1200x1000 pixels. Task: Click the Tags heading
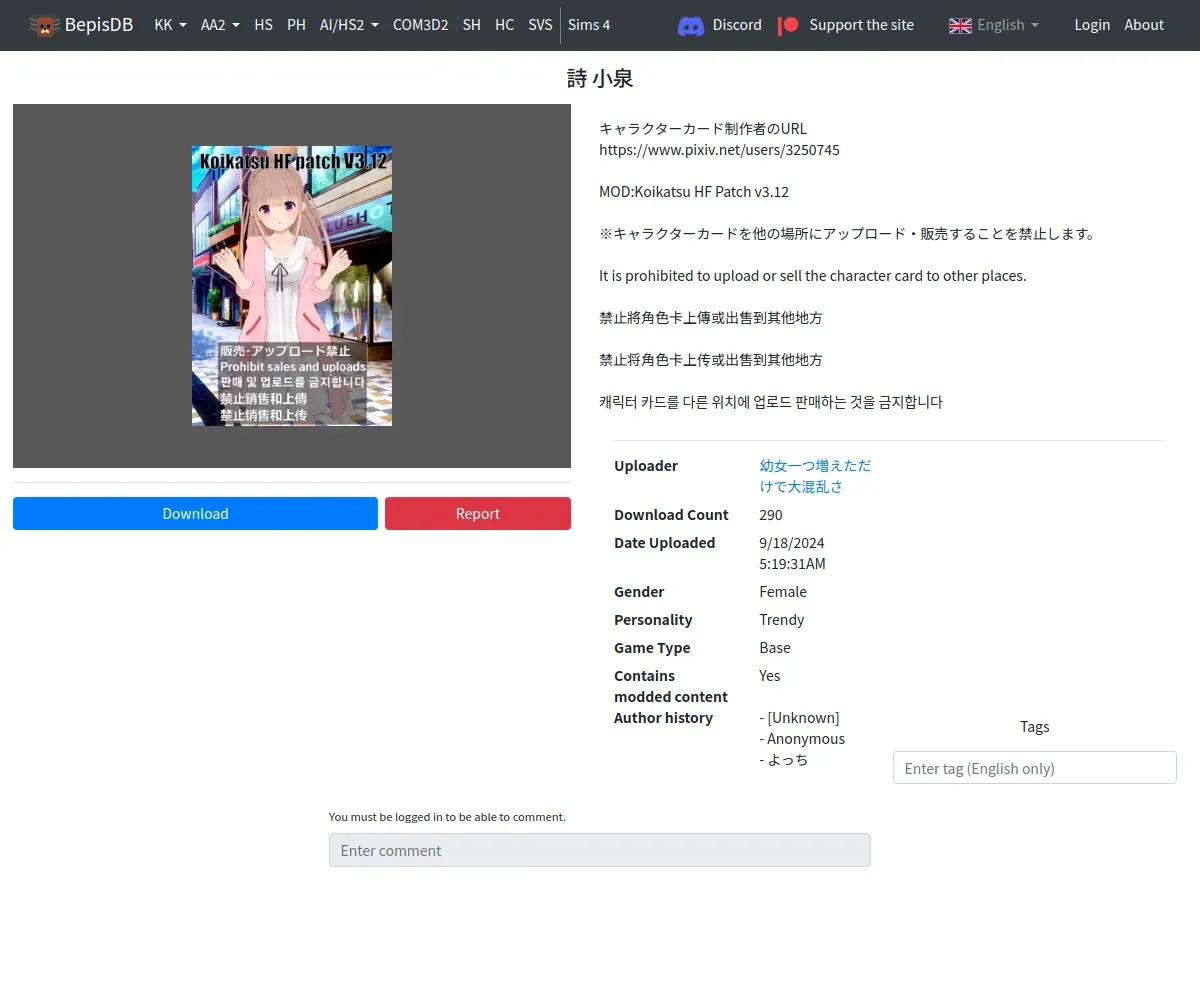point(1035,727)
